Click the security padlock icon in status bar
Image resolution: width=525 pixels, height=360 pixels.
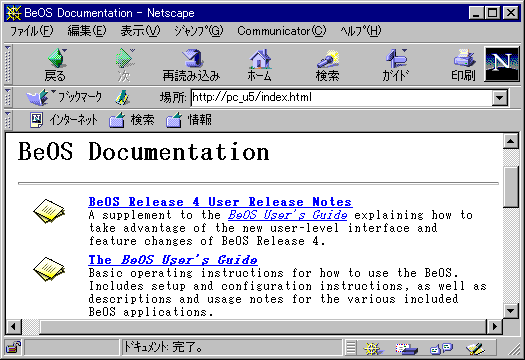[13, 347]
